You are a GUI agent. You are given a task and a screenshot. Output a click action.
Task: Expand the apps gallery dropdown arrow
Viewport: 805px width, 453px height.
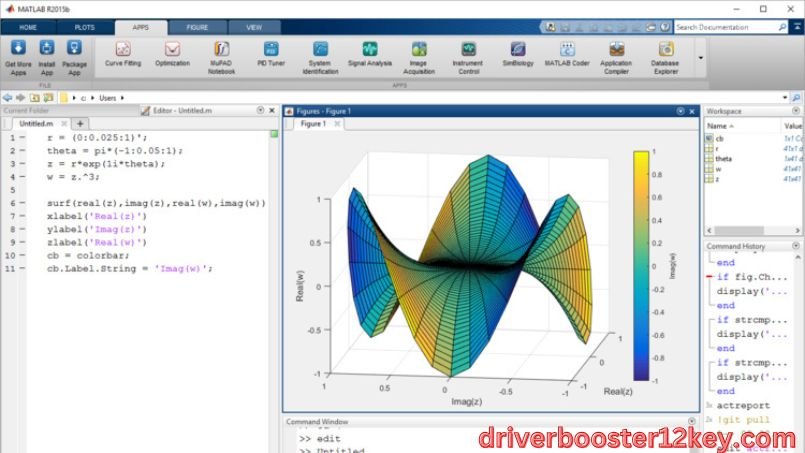pos(701,58)
